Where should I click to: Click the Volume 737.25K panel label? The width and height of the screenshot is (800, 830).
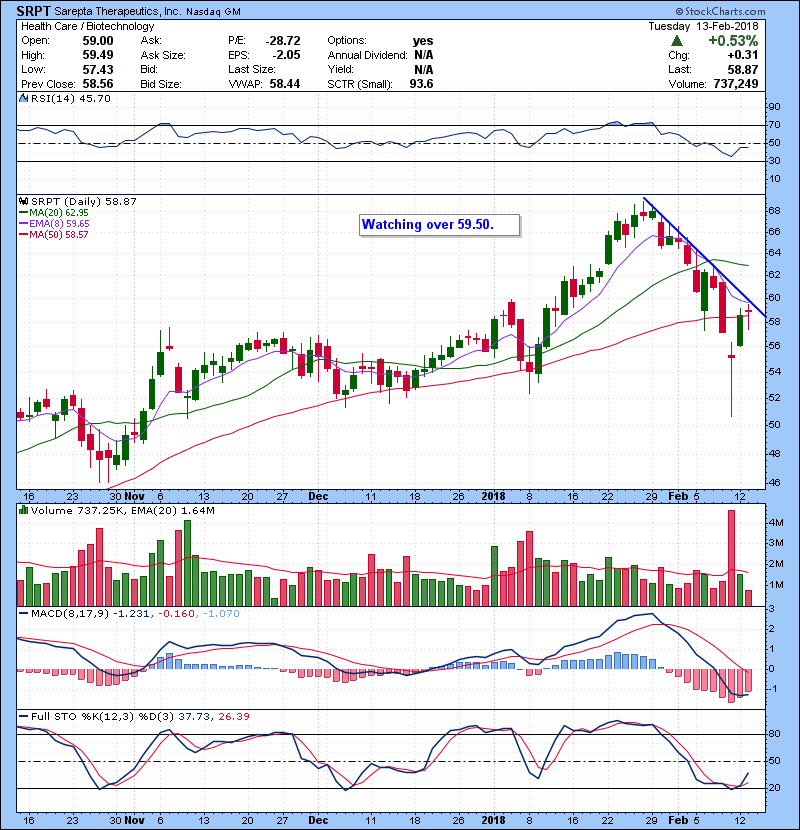(x=77, y=511)
